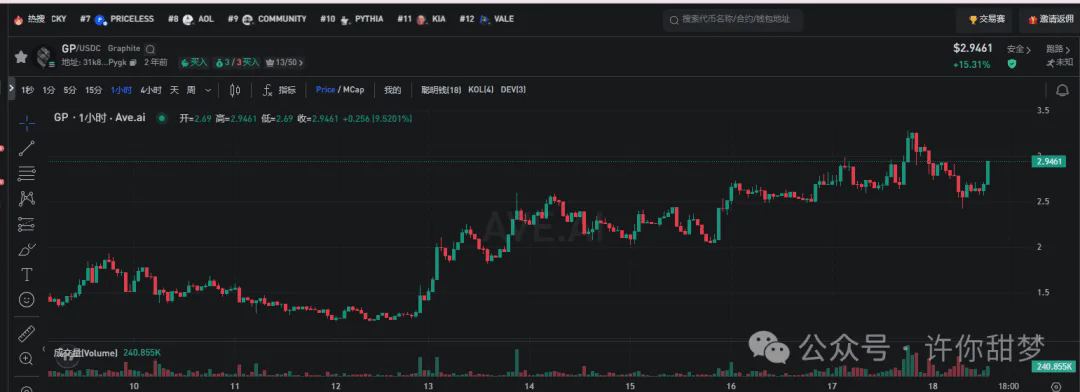
Task: Open trending token #12 VALE
Action: point(486,19)
